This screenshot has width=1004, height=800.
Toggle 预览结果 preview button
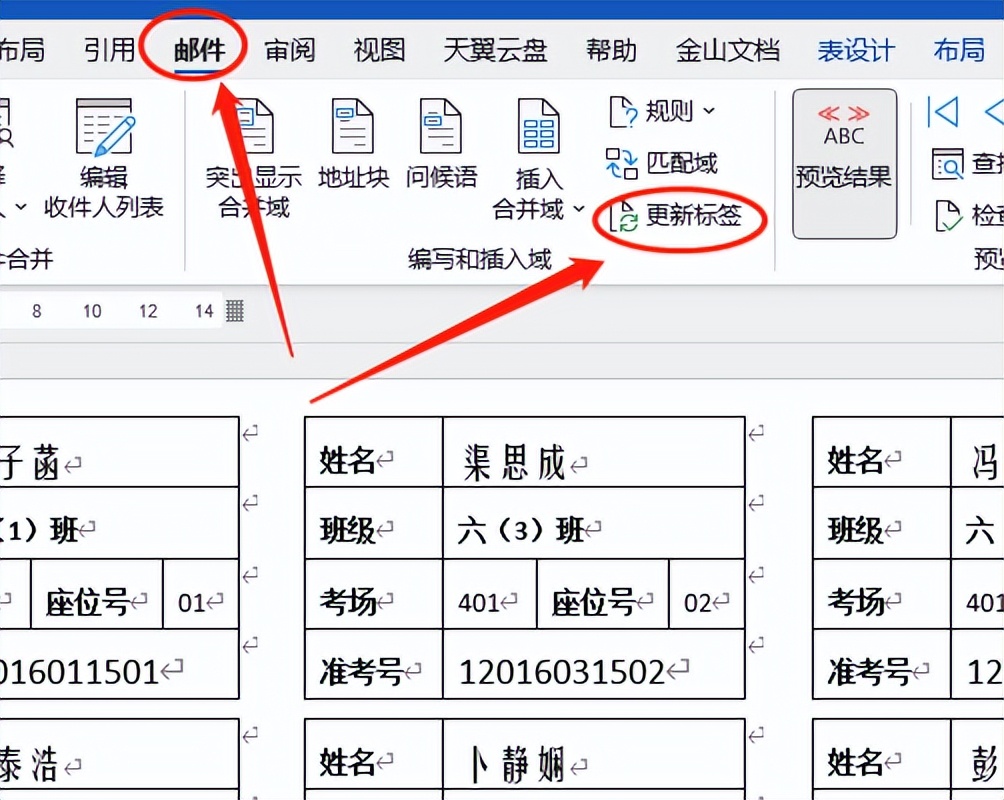point(844,163)
